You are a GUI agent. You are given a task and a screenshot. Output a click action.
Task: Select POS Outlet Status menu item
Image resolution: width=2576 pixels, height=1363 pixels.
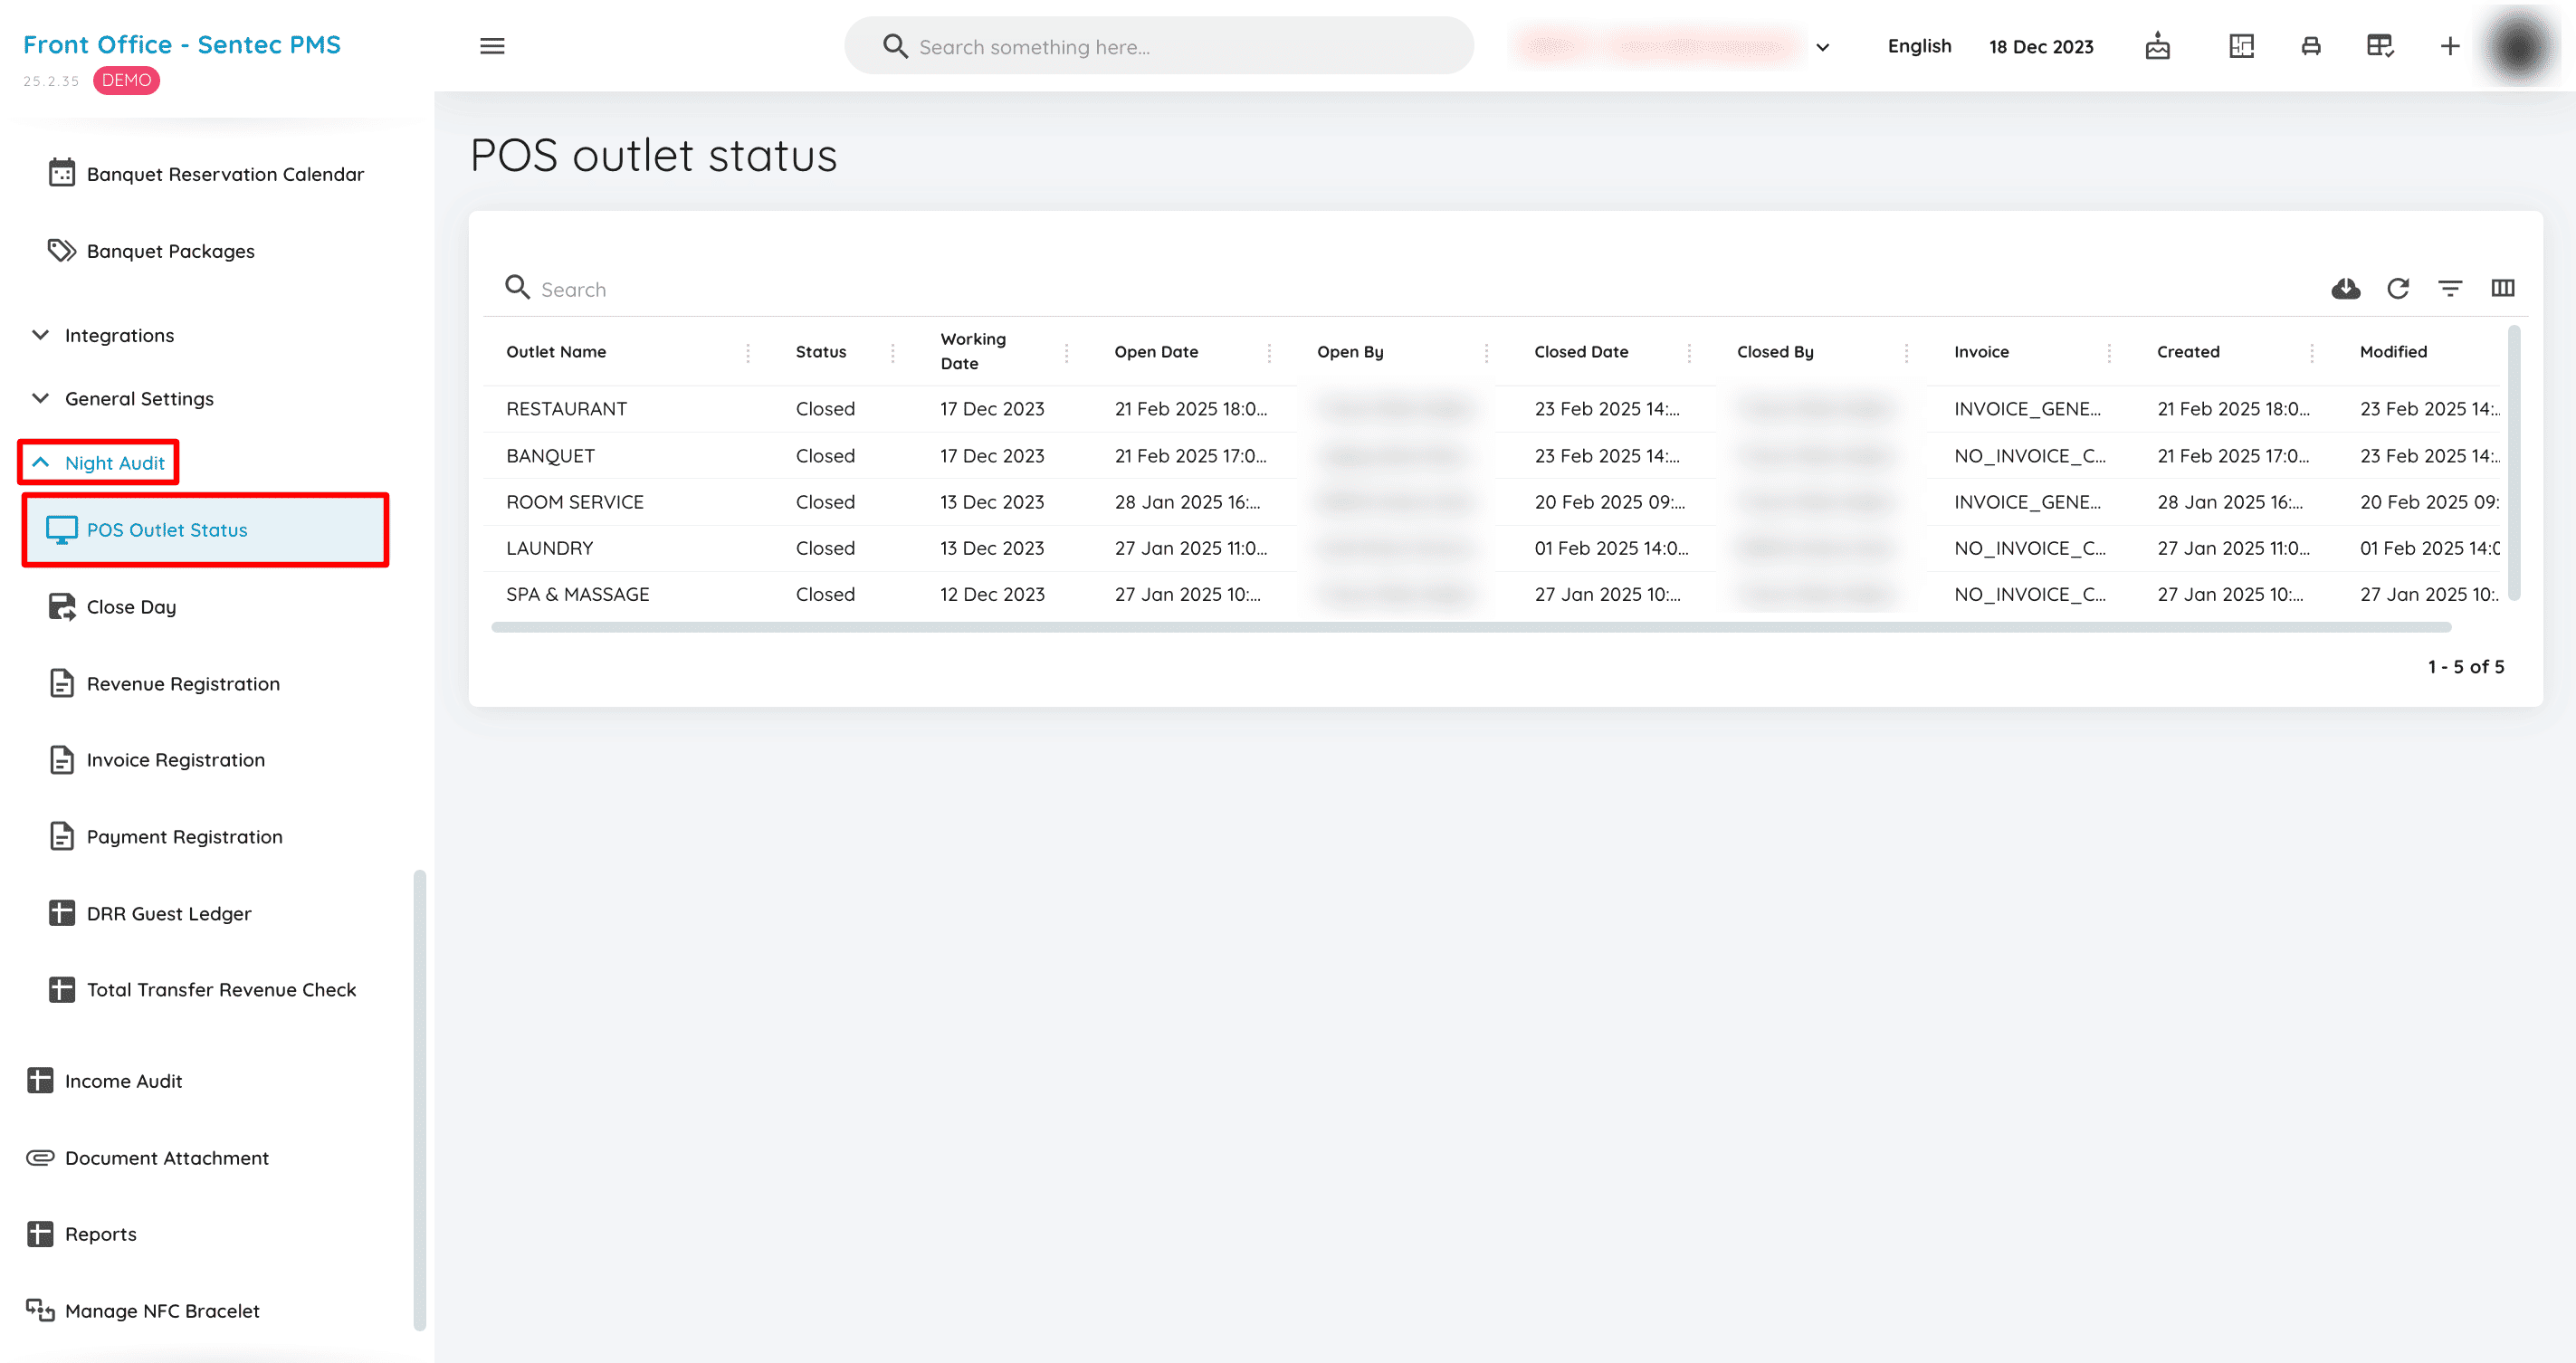point(205,530)
